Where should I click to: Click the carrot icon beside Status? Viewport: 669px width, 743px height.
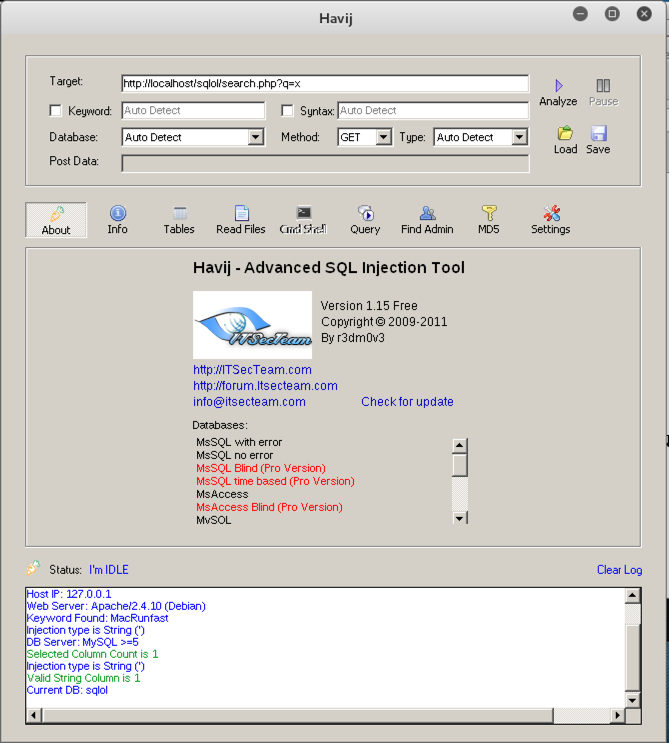coord(33,568)
